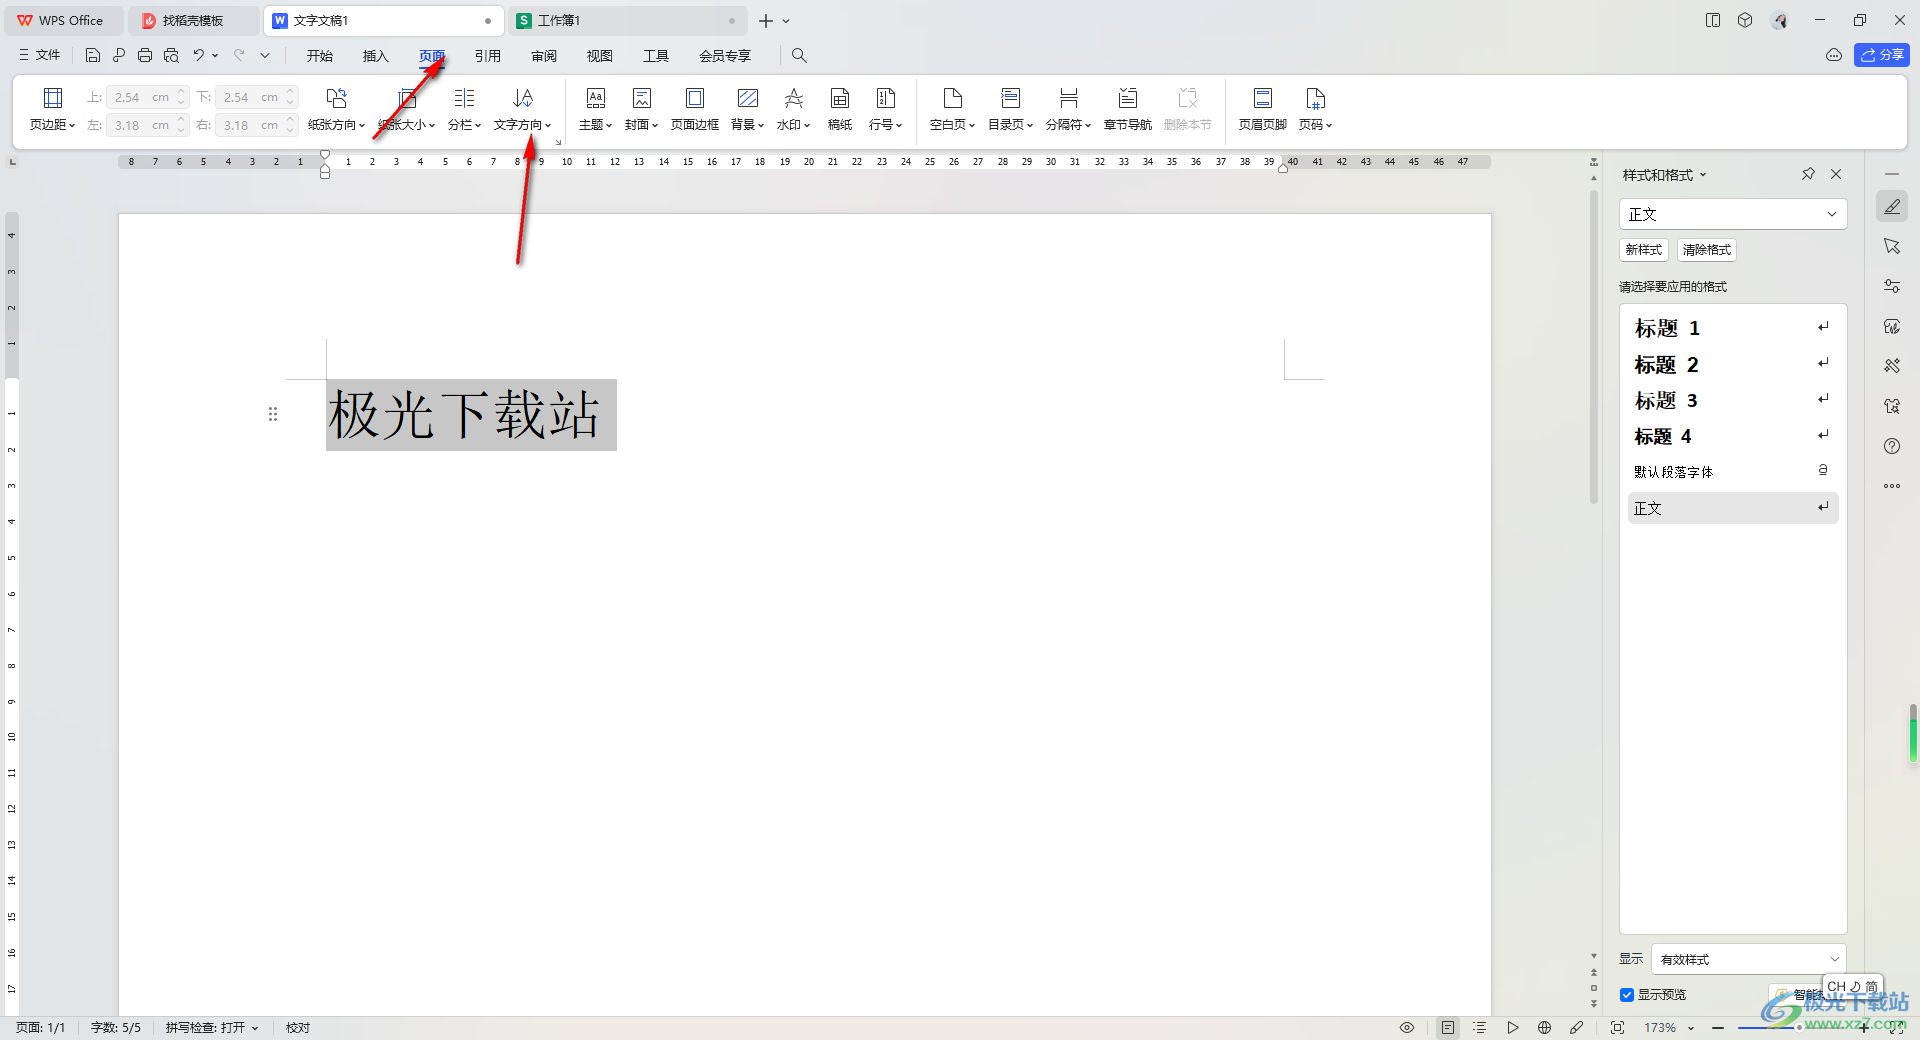Click the 目录页 table of contents icon
Screen dimensions: 1920x1040
tap(1011, 98)
